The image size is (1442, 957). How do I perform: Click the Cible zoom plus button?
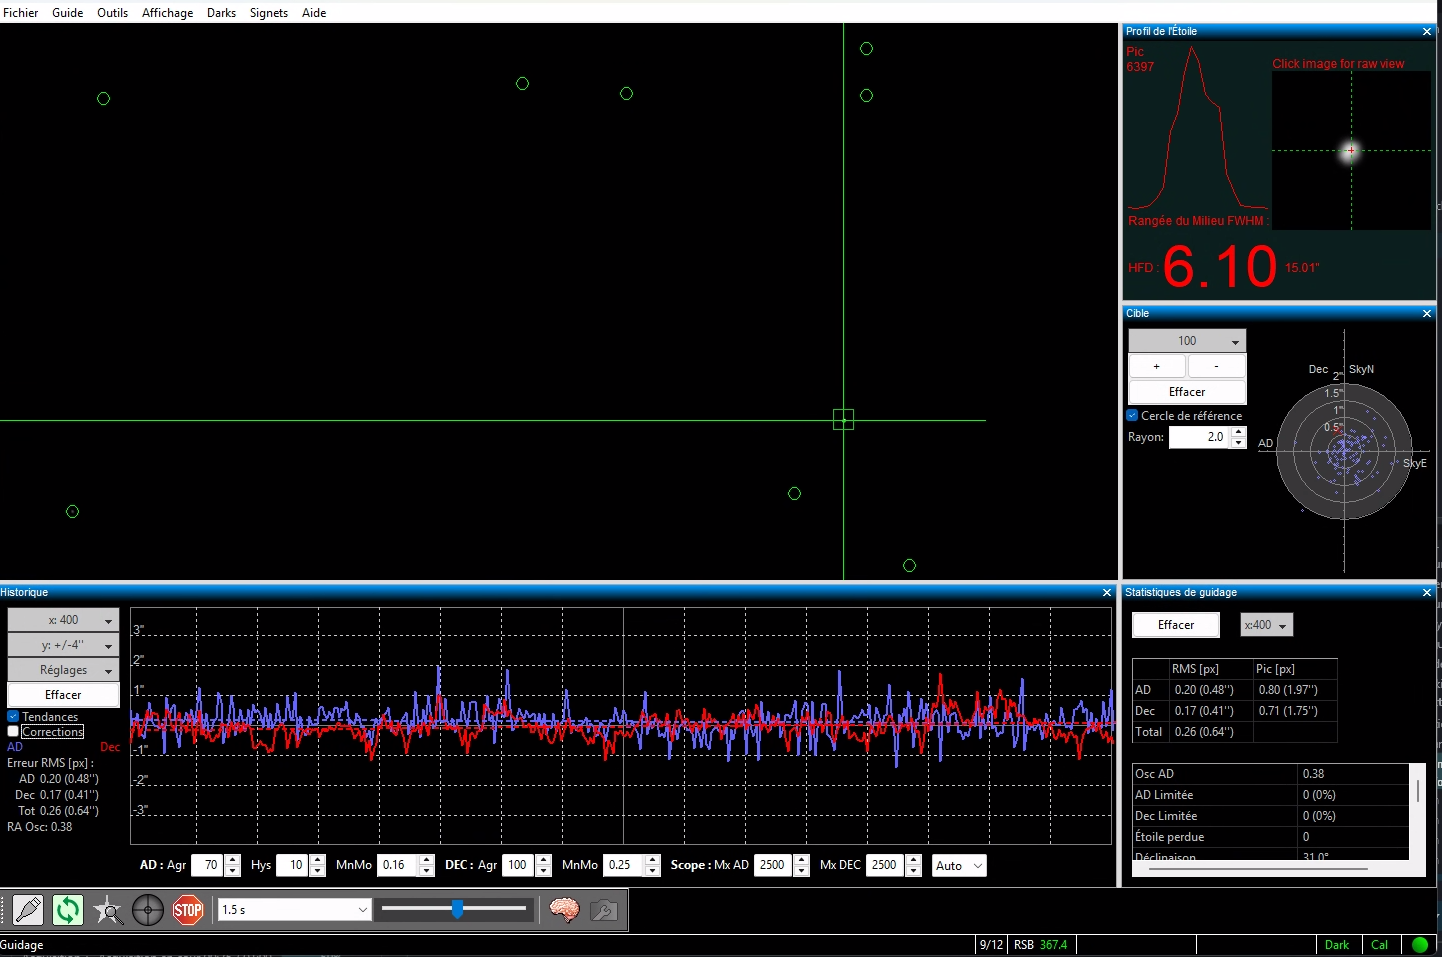click(1157, 366)
